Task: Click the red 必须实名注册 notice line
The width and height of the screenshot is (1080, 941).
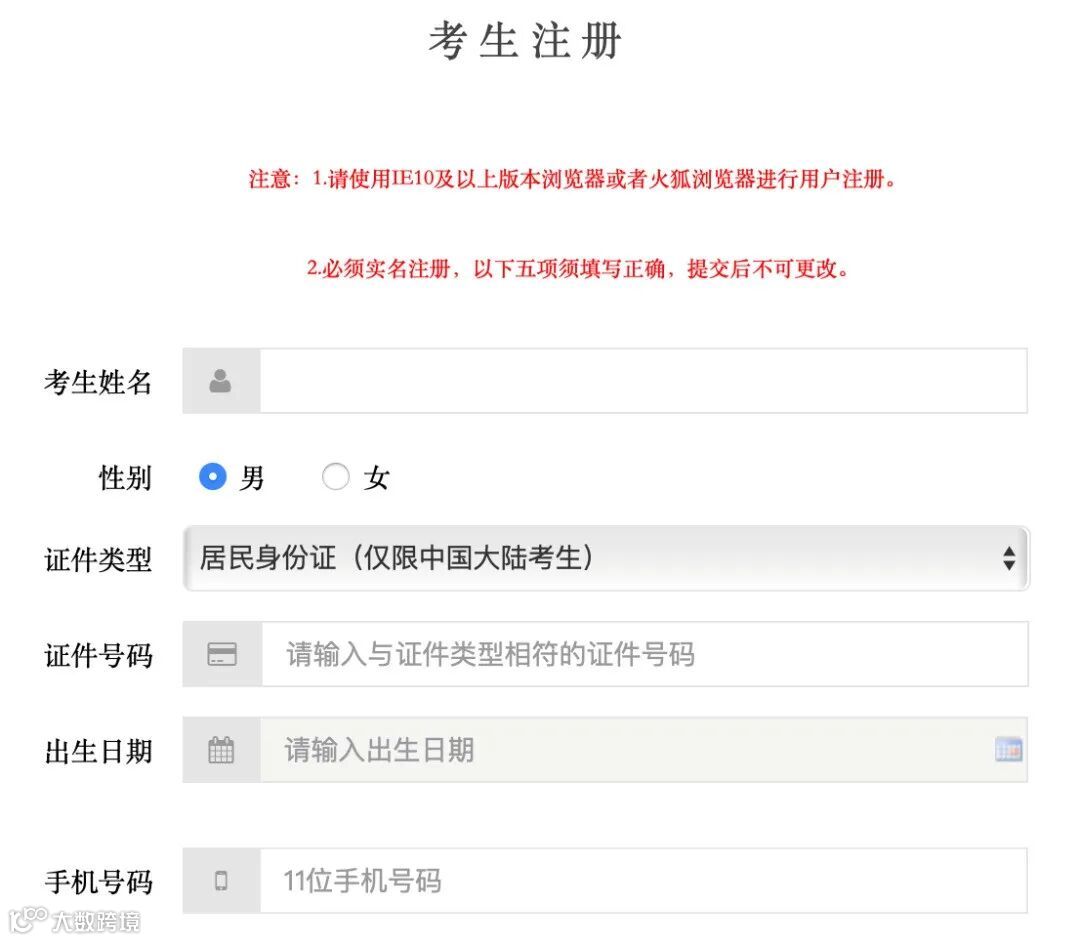Action: tap(577, 269)
